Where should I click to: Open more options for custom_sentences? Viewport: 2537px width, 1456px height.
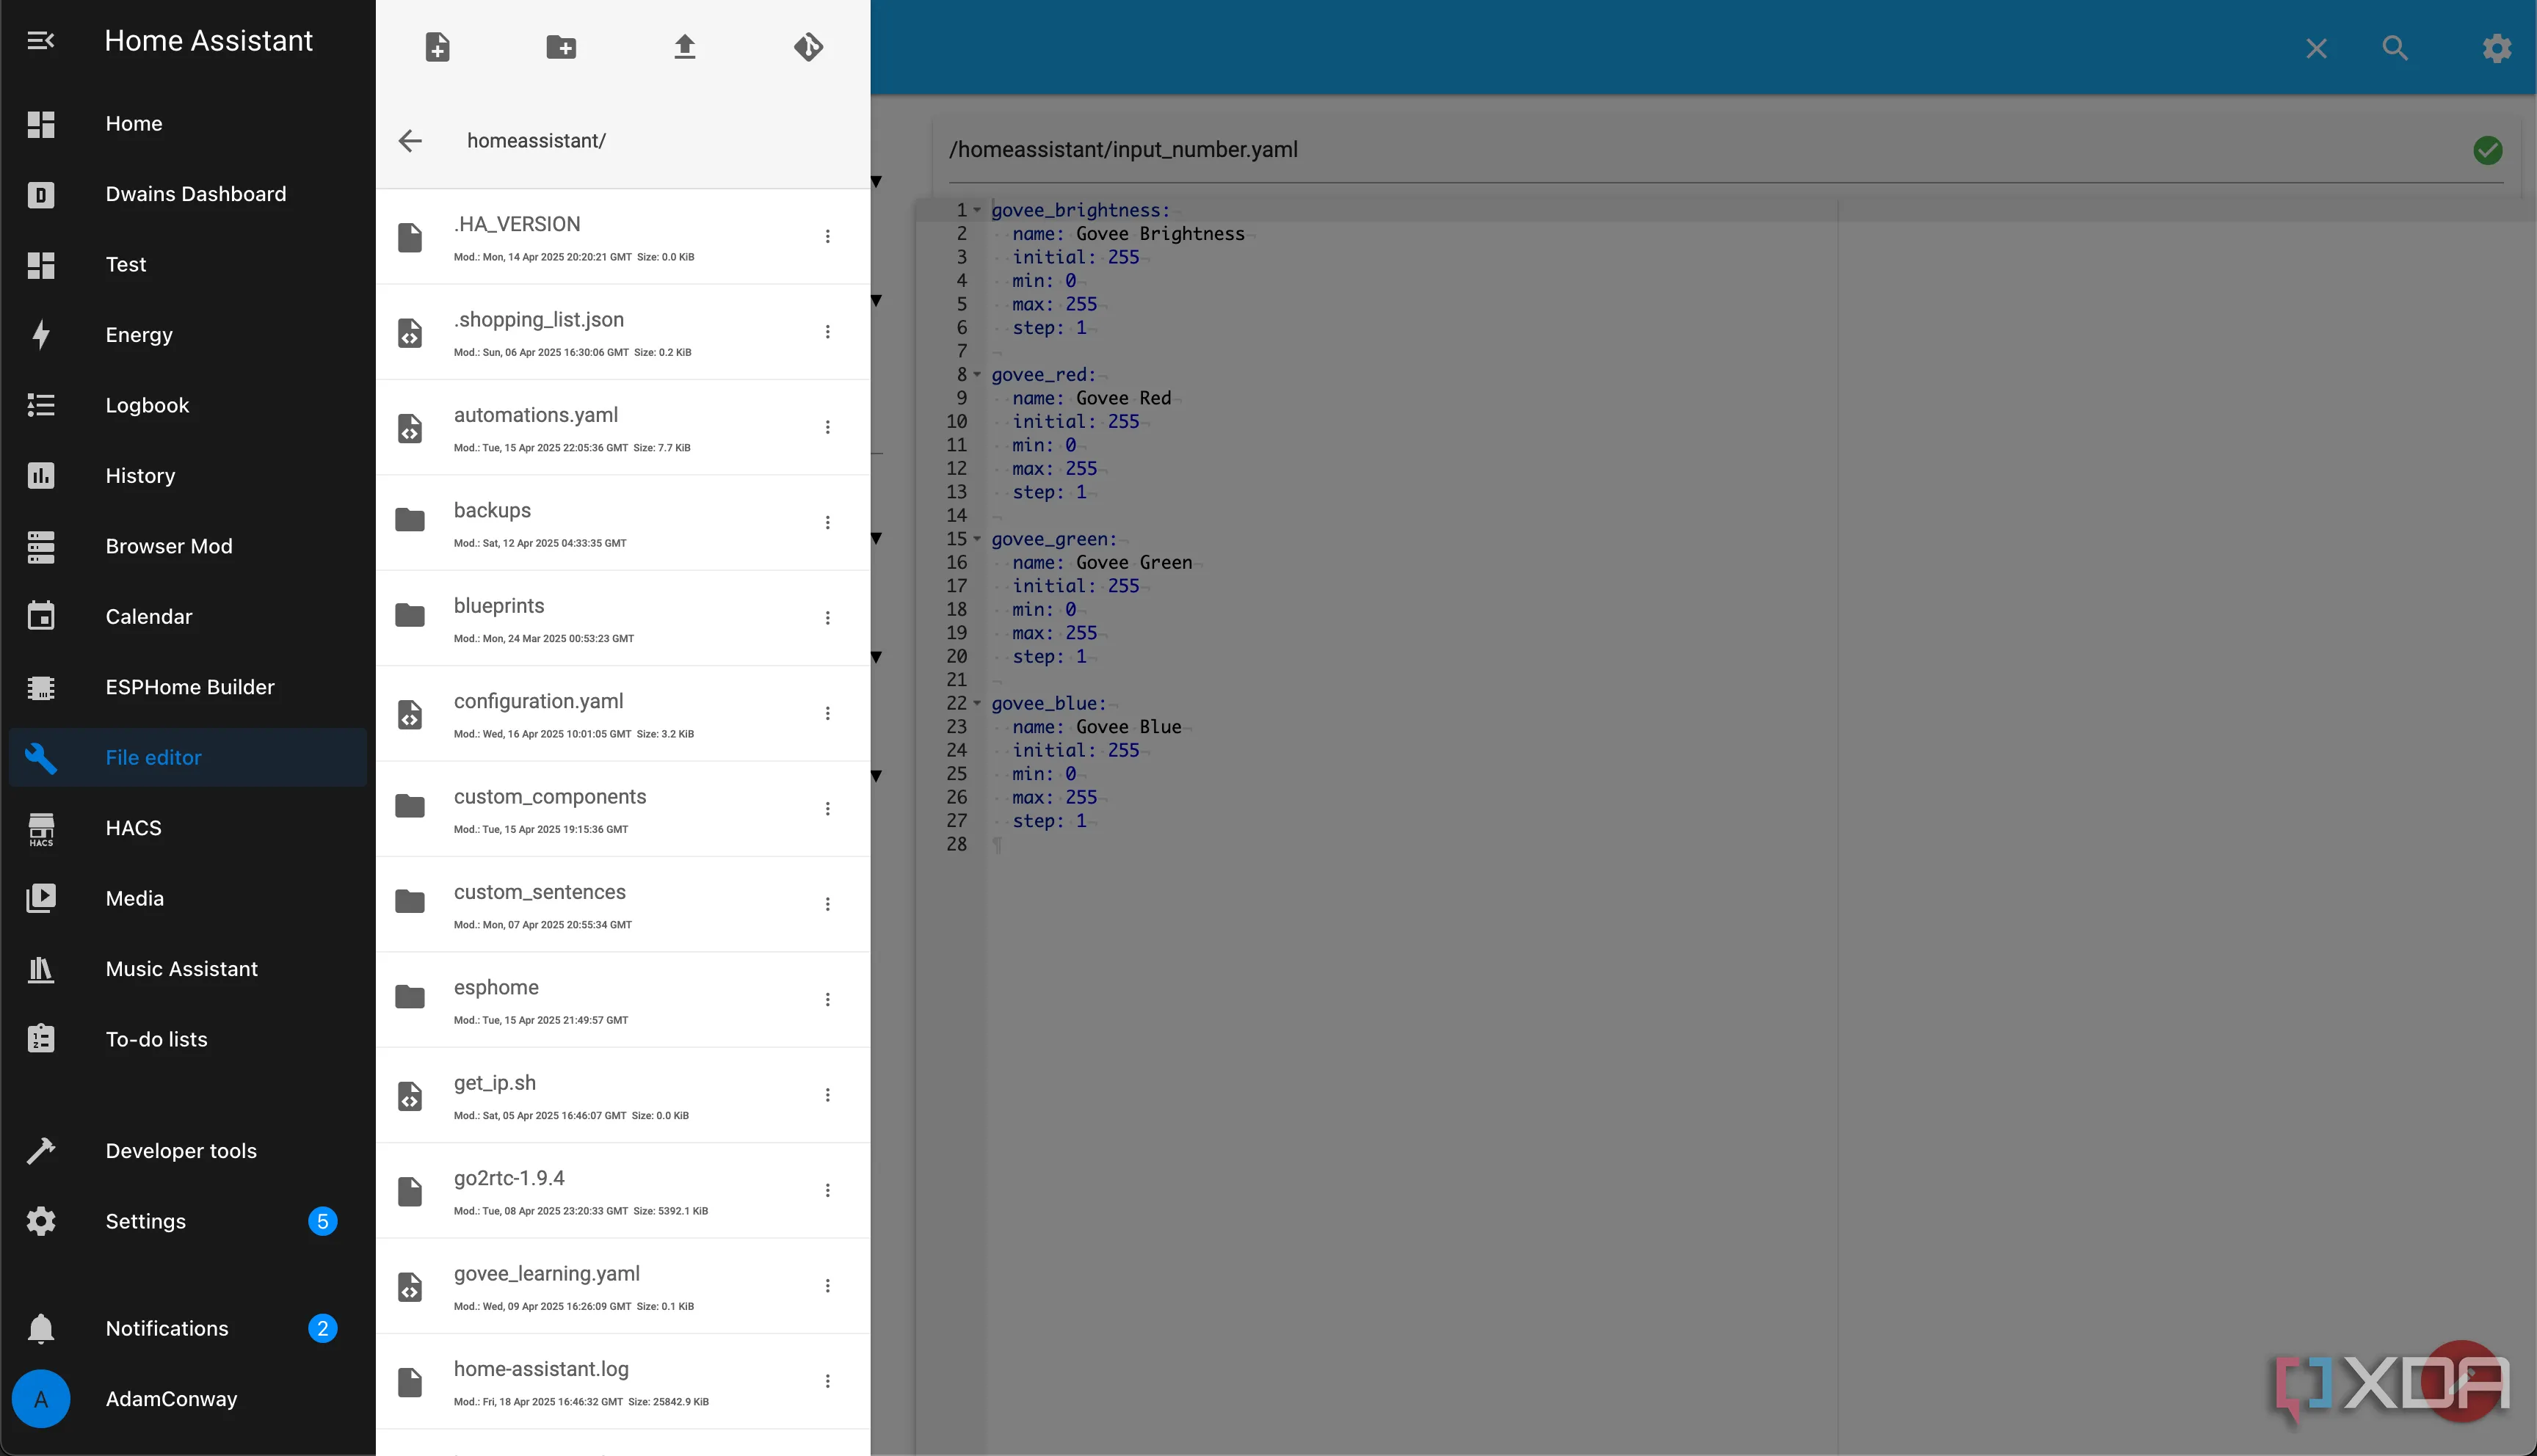pyautogui.click(x=828, y=905)
